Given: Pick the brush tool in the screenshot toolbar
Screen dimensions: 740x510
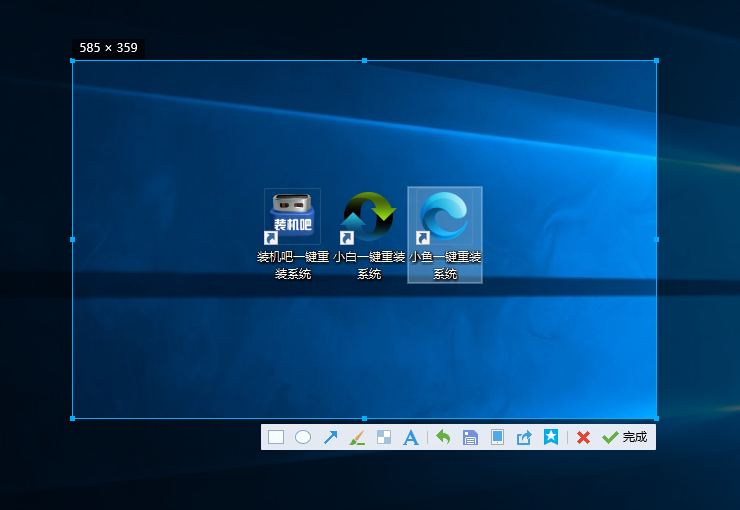Looking at the screenshot, I should pos(357,437).
